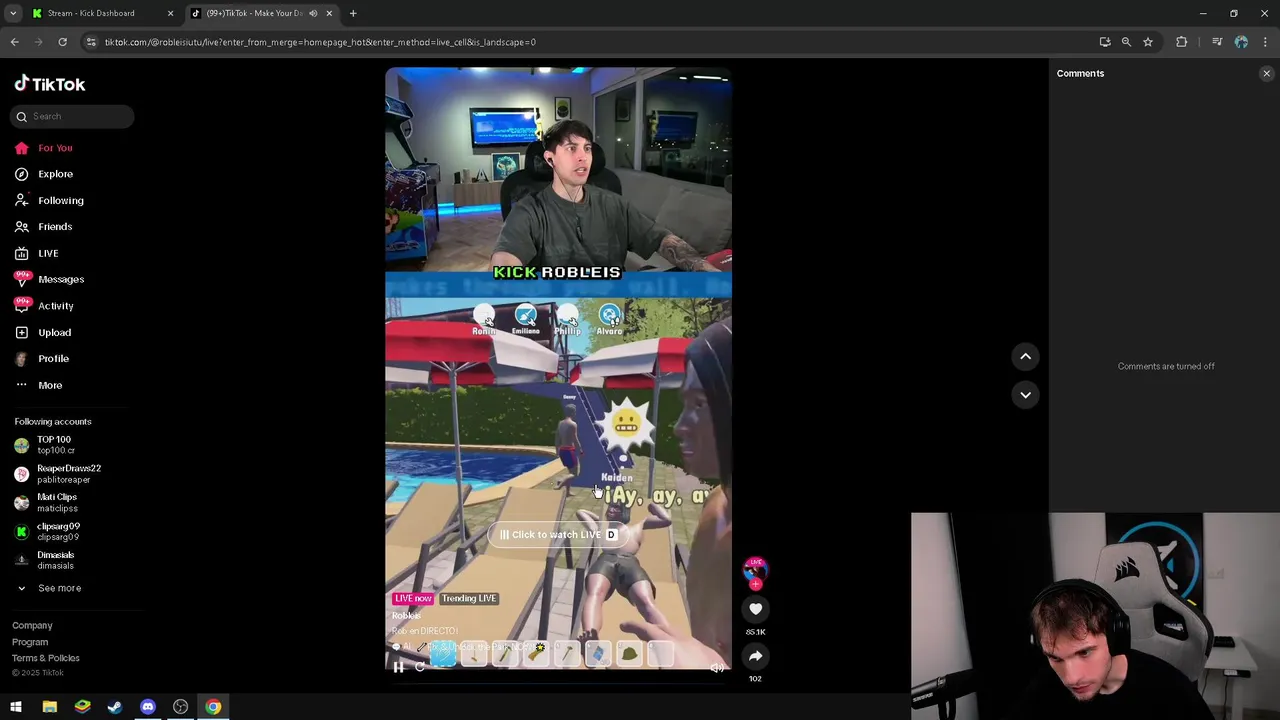Image resolution: width=1280 pixels, height=720 pixels.
Task: Bookmark this page with star icon
Action: (1148, 42)
